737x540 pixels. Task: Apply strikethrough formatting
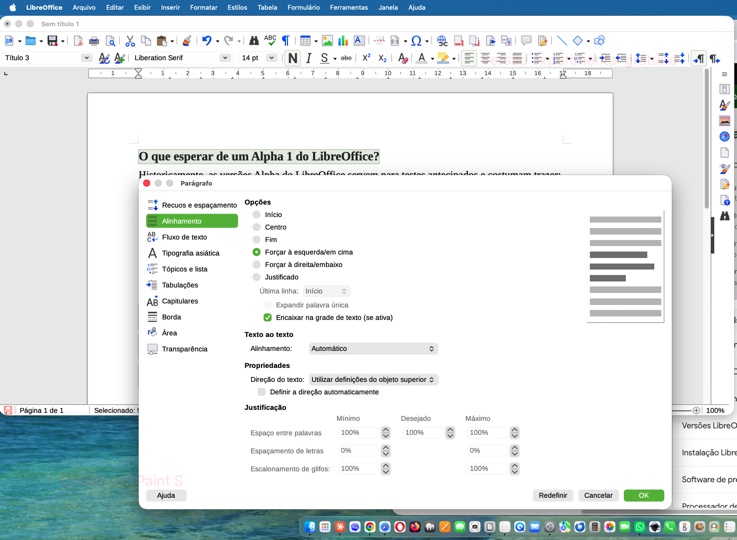(346, 58)
